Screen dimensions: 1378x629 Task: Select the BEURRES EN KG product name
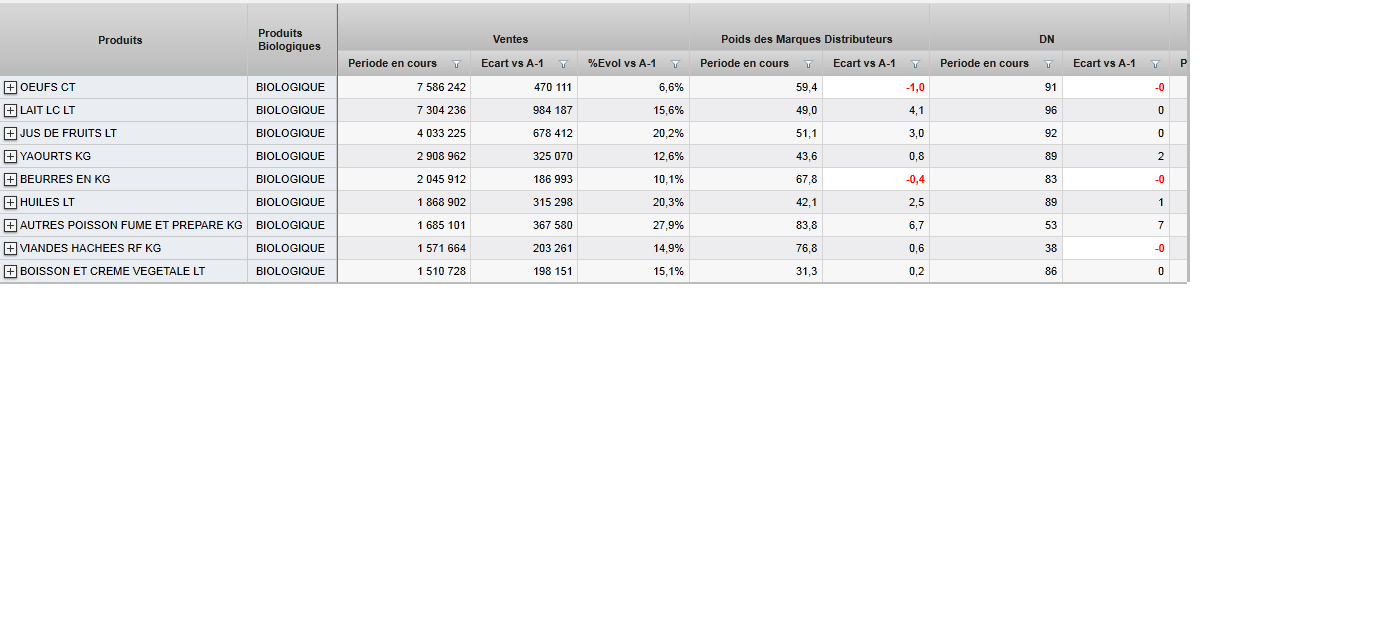(65, 180)
